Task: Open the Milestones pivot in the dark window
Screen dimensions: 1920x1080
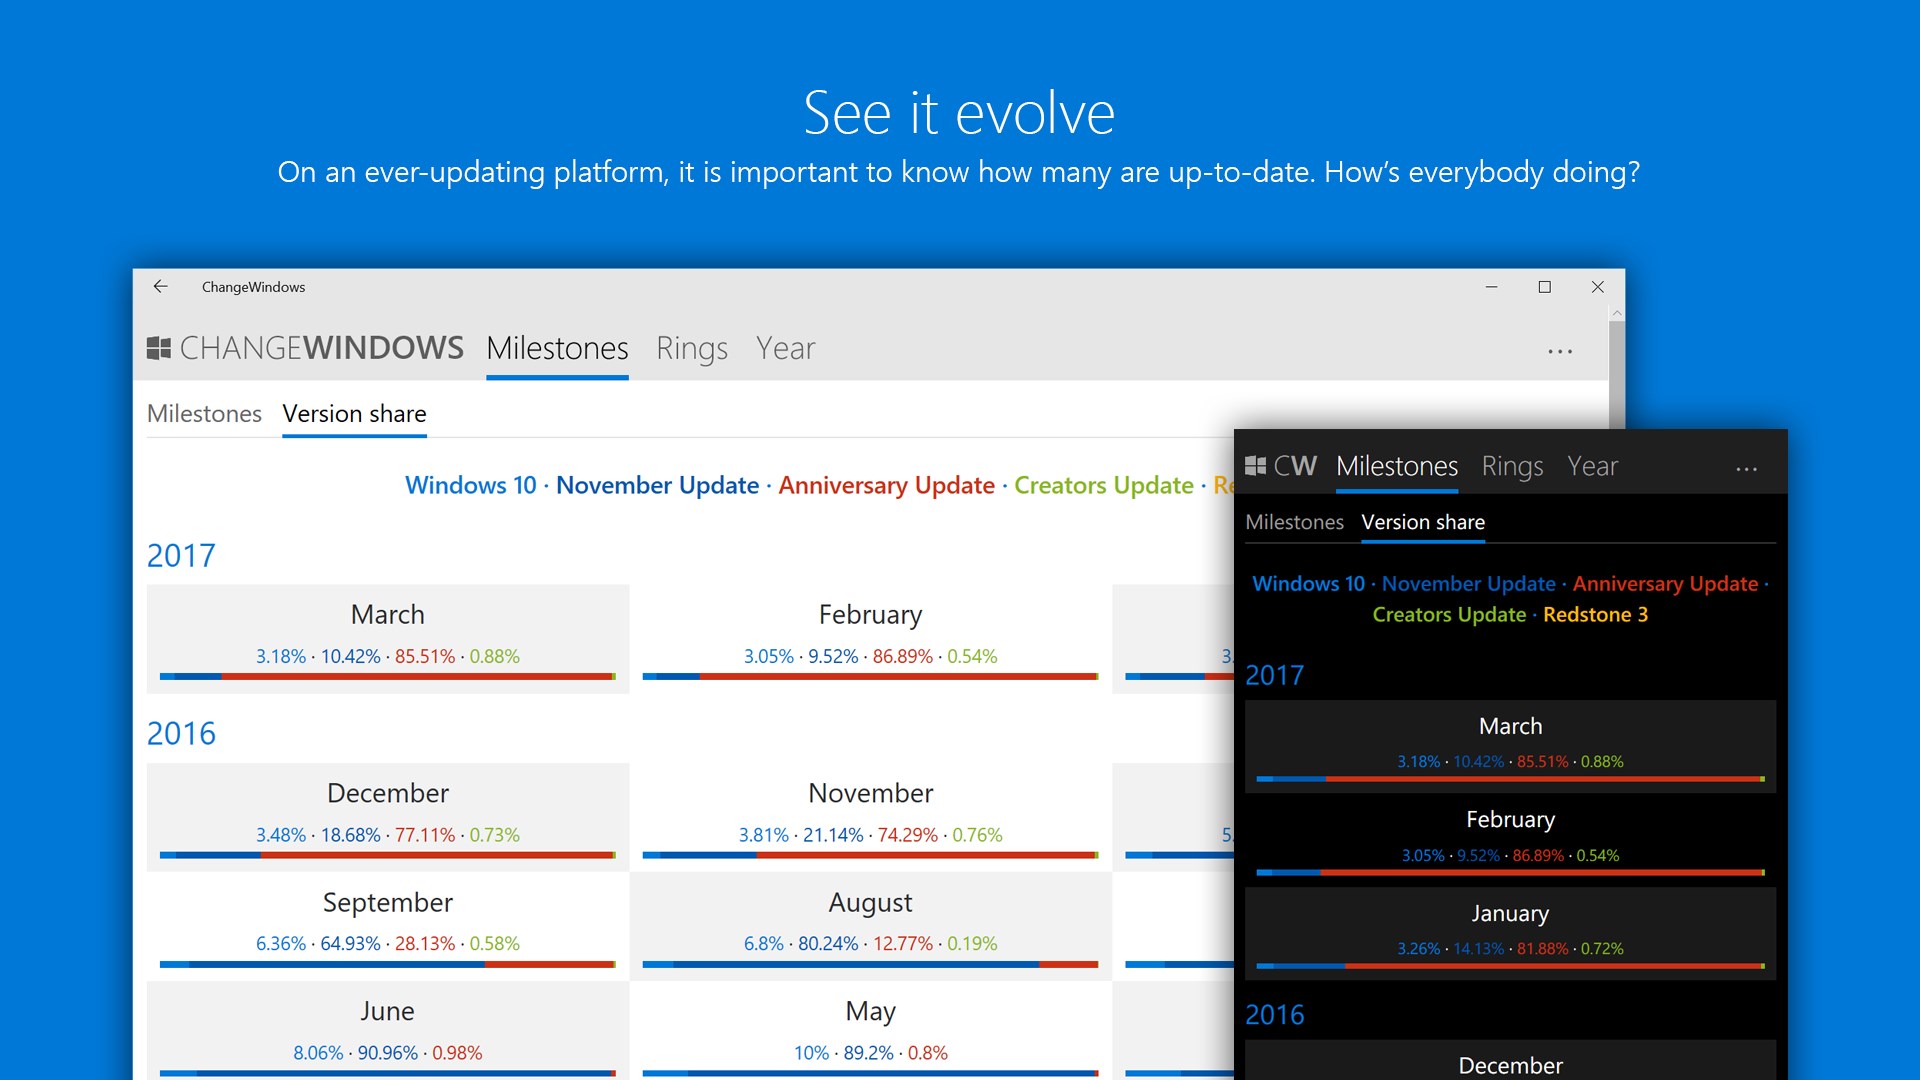Action: coord(1295,522)
